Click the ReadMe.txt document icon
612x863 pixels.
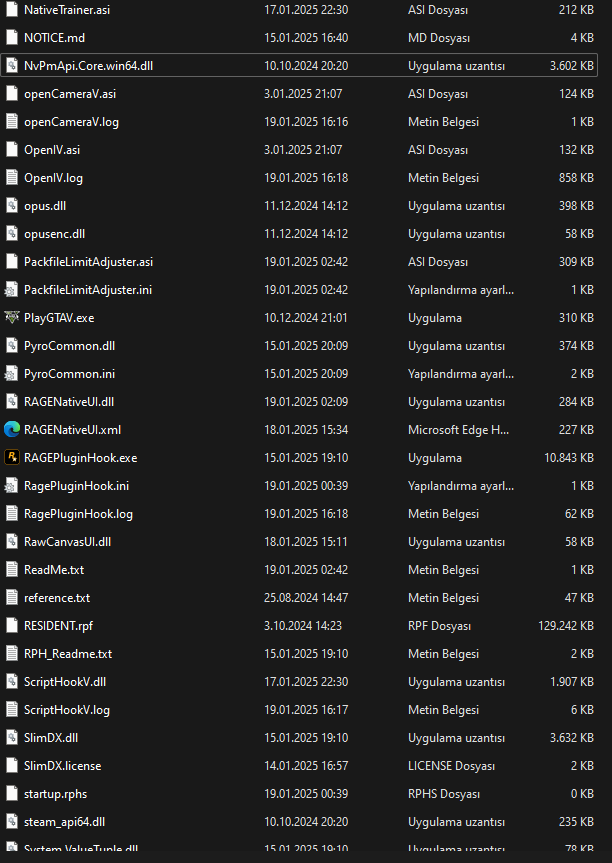[12, 570]
